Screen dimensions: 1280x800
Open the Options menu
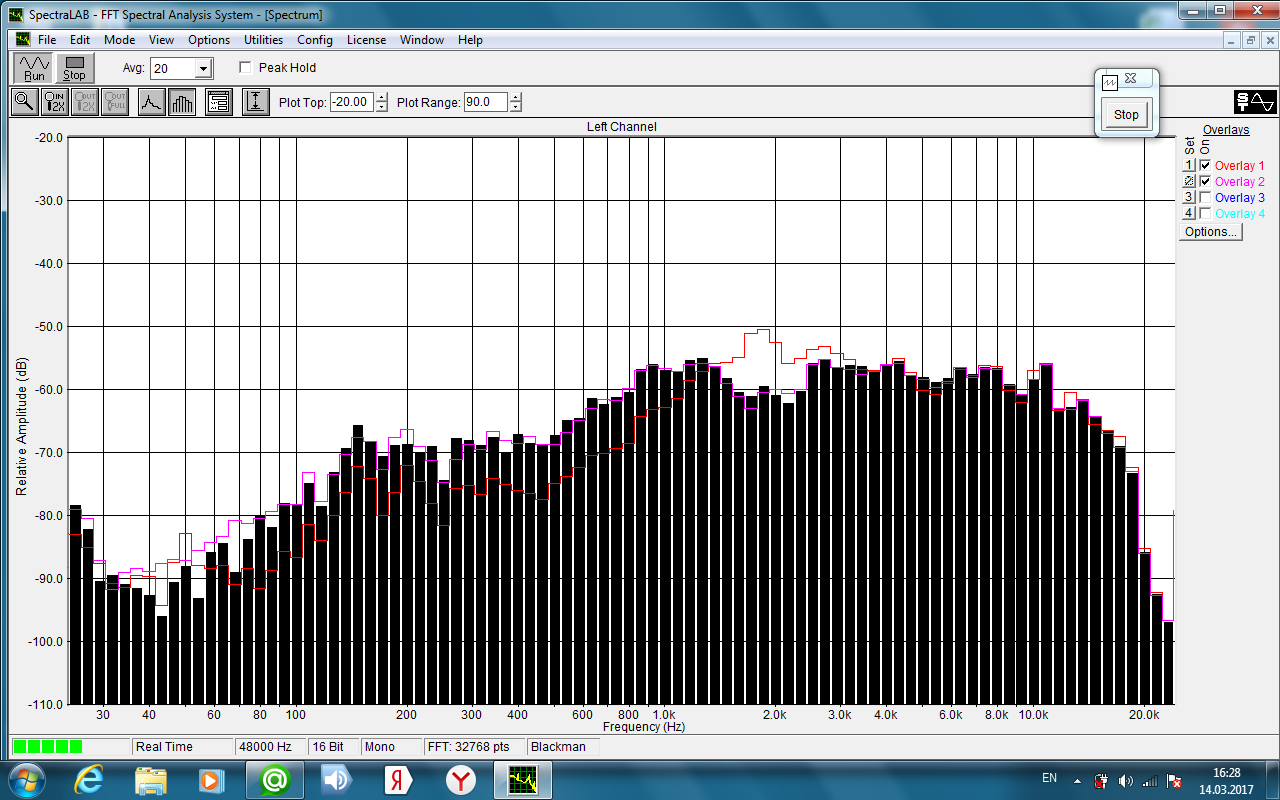click(x=209, y=40)
